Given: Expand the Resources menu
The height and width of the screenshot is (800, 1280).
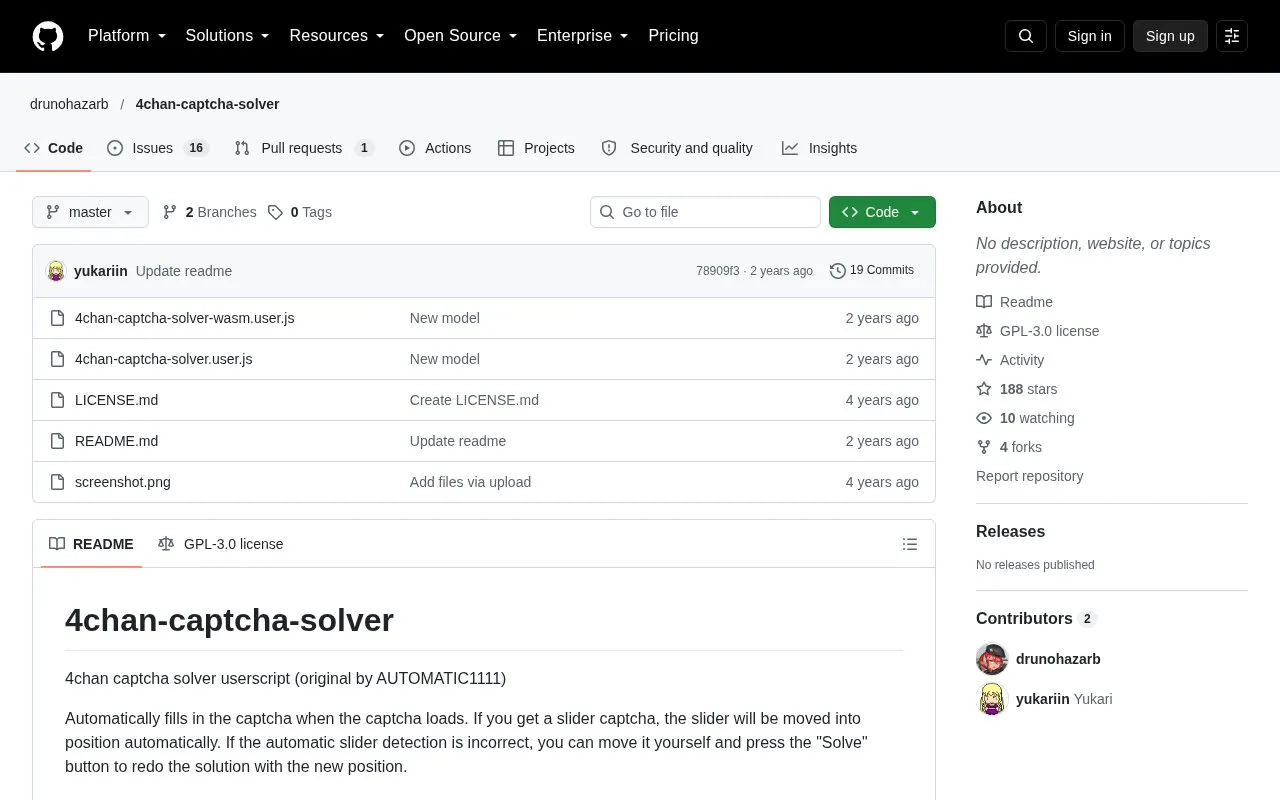Looking at the screenshot, I should (337, 36).
